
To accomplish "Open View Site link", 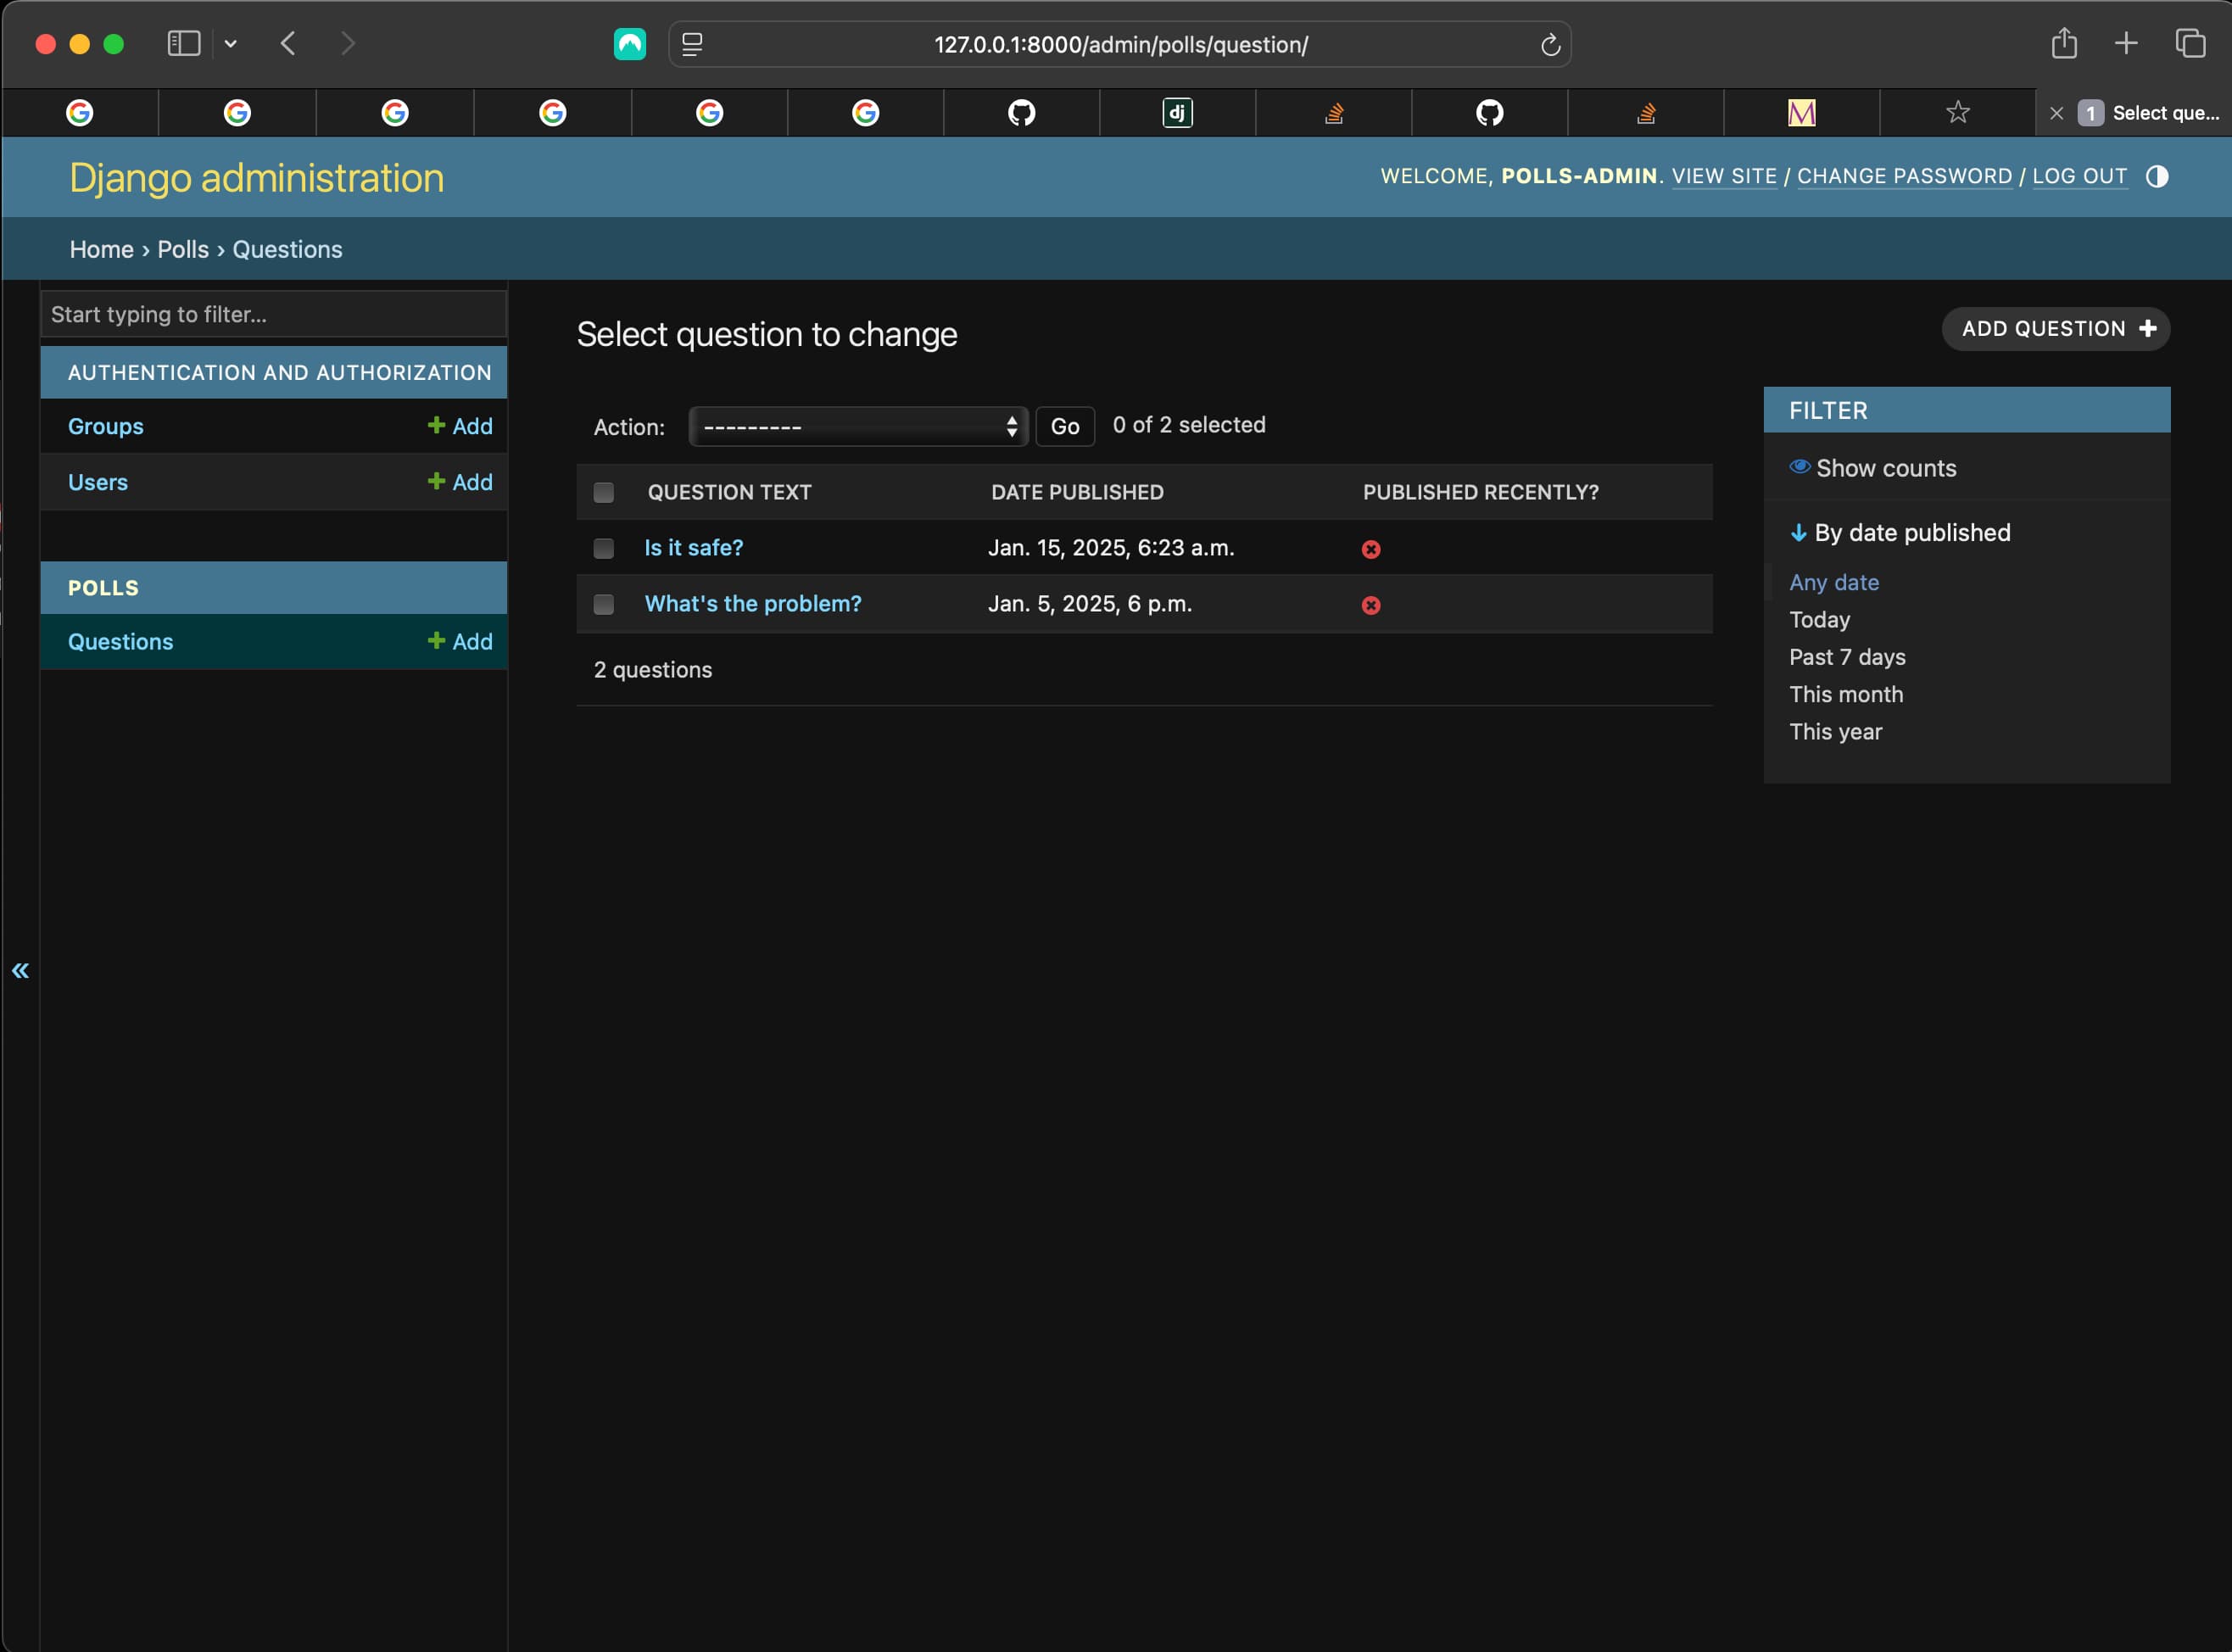I will point(1724,176).
